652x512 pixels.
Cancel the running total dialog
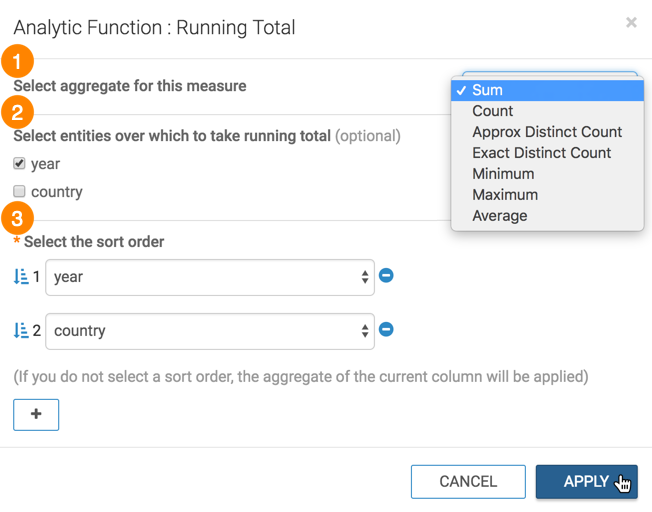point(468,481)
